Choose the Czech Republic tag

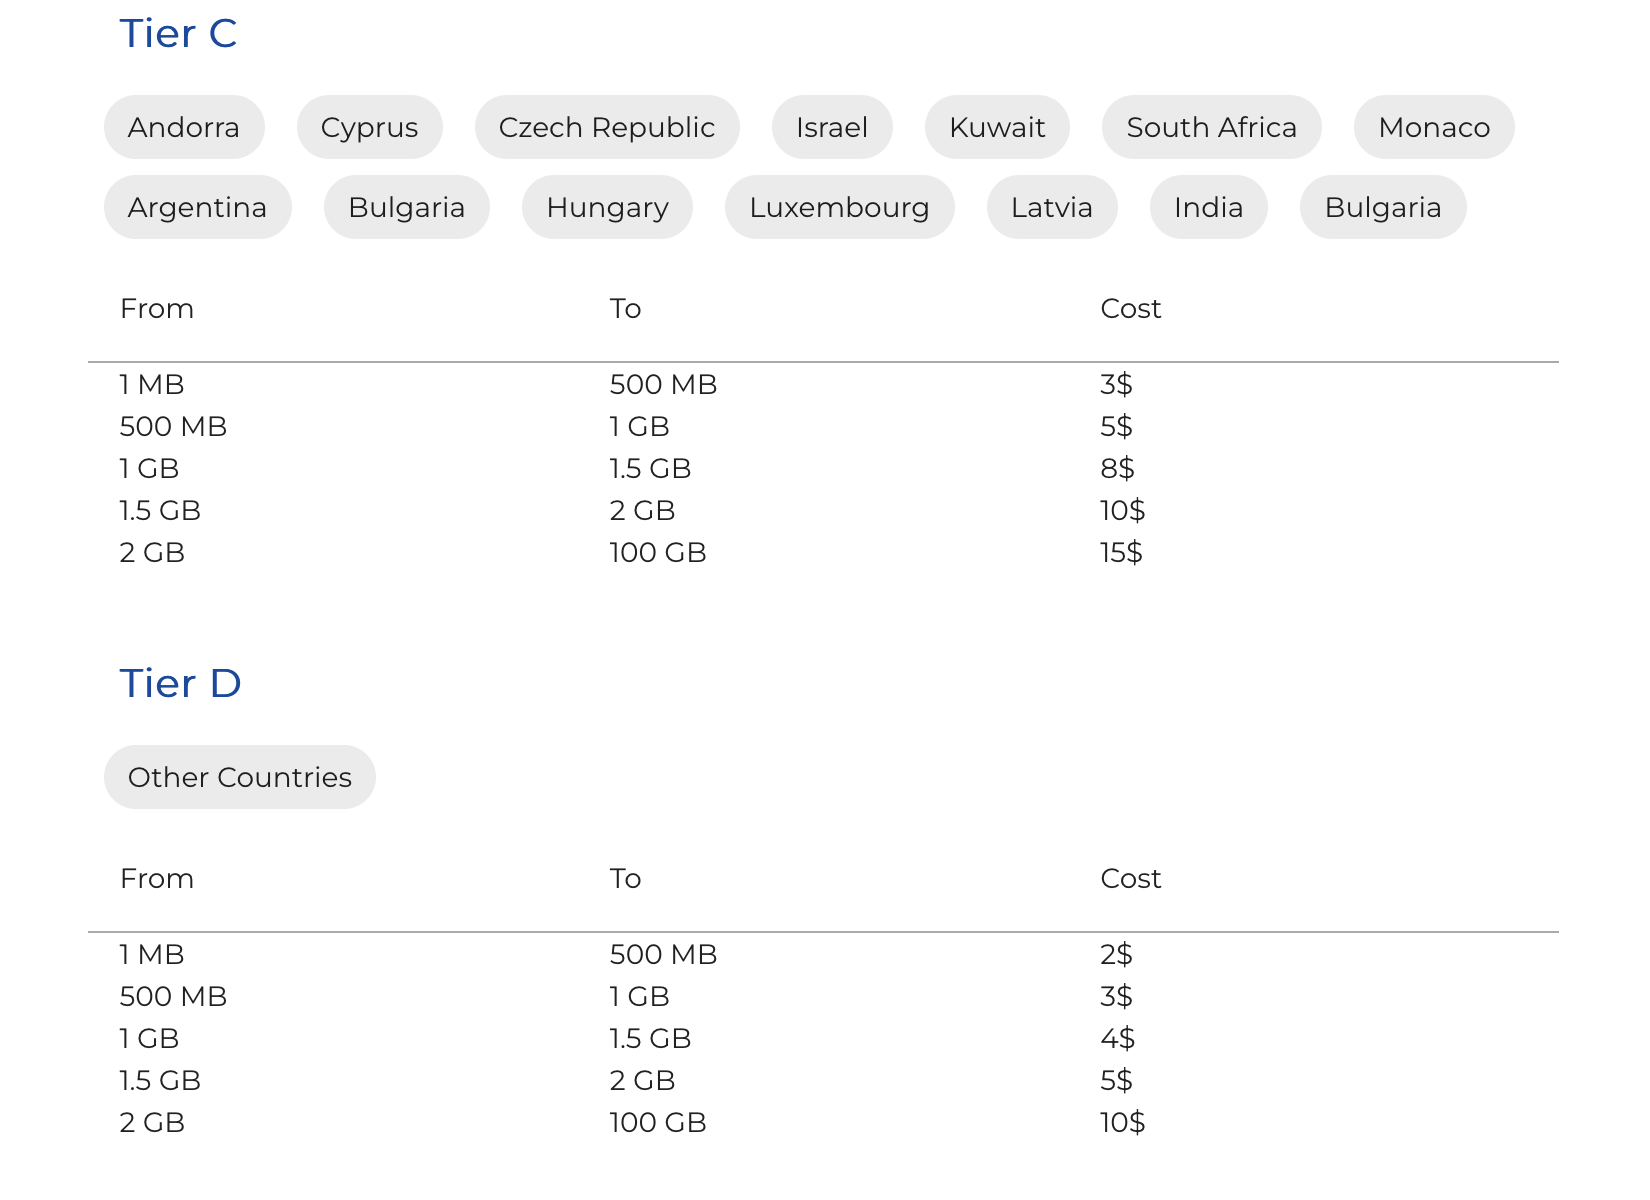(x=606, y=127)
